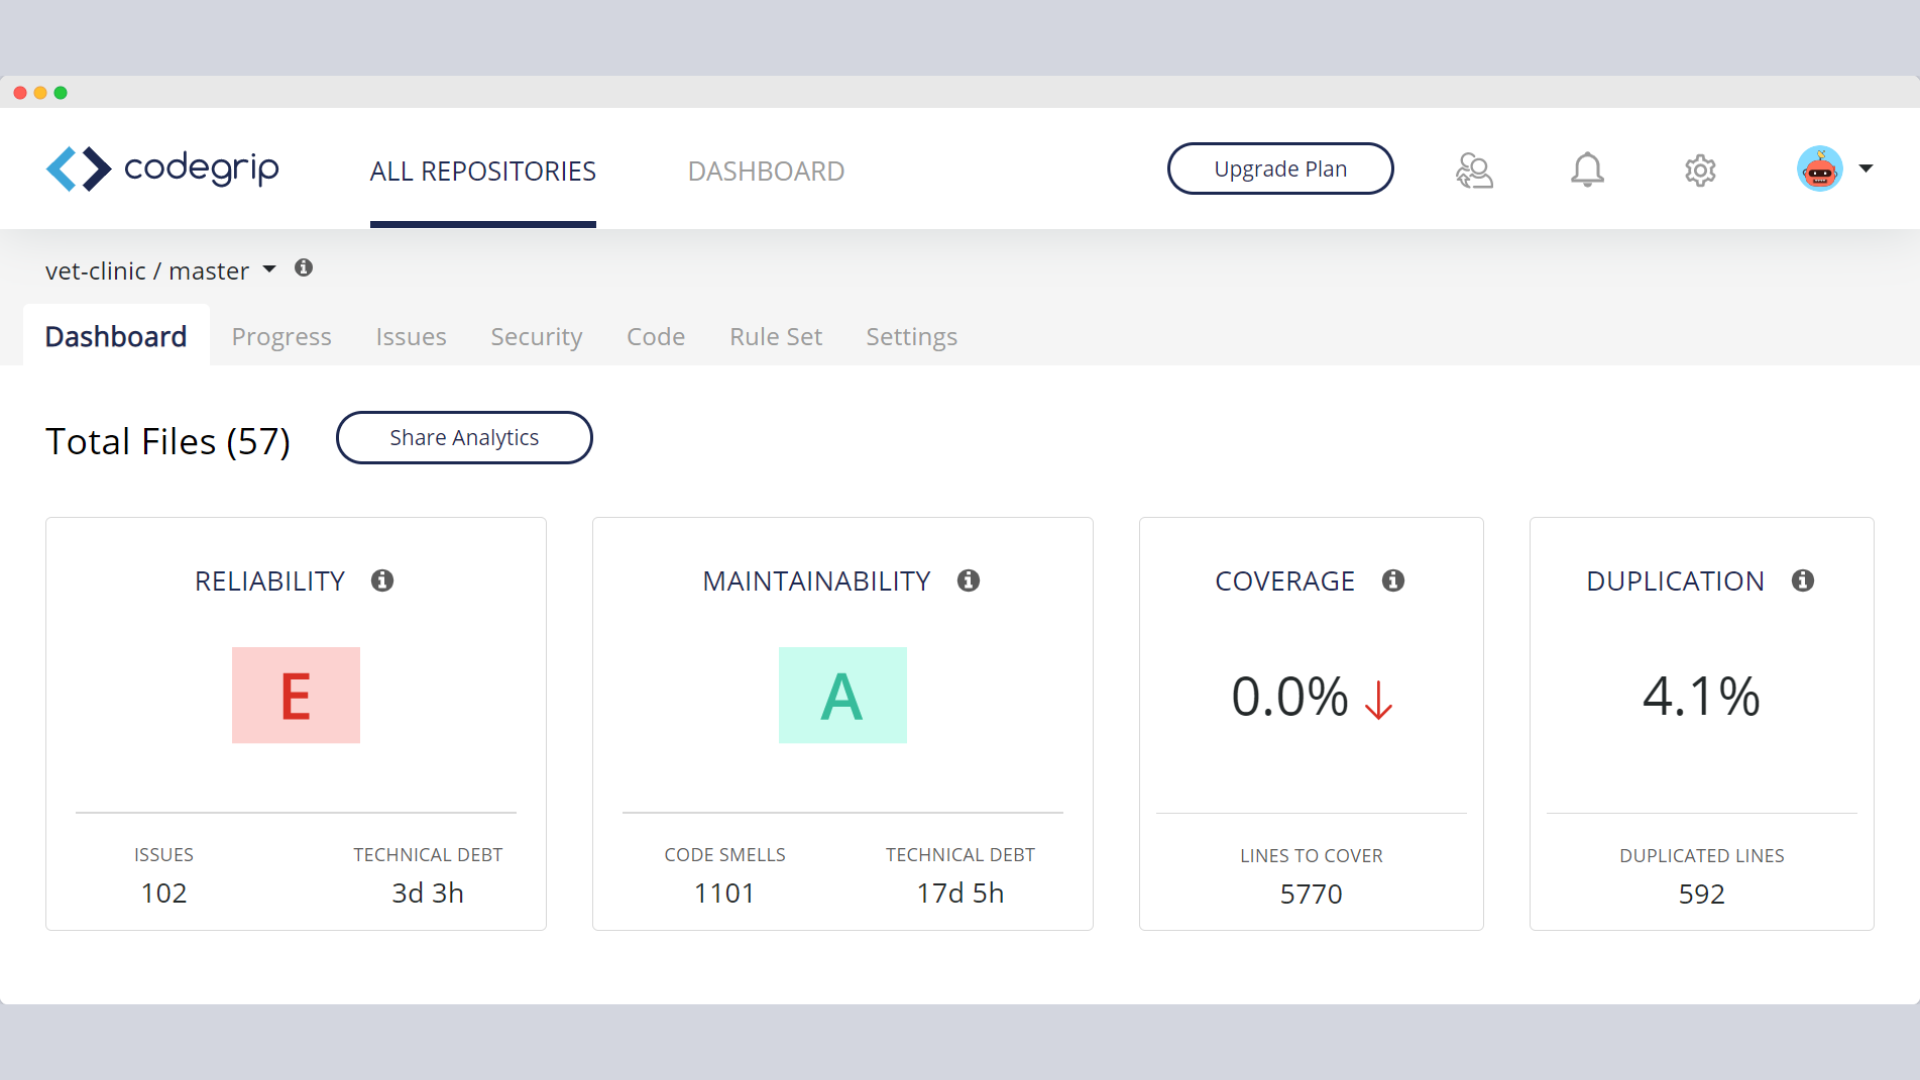Click the Share Analytics button
The height and width of the screenshot is (1080, 1920).
[464, 438]
